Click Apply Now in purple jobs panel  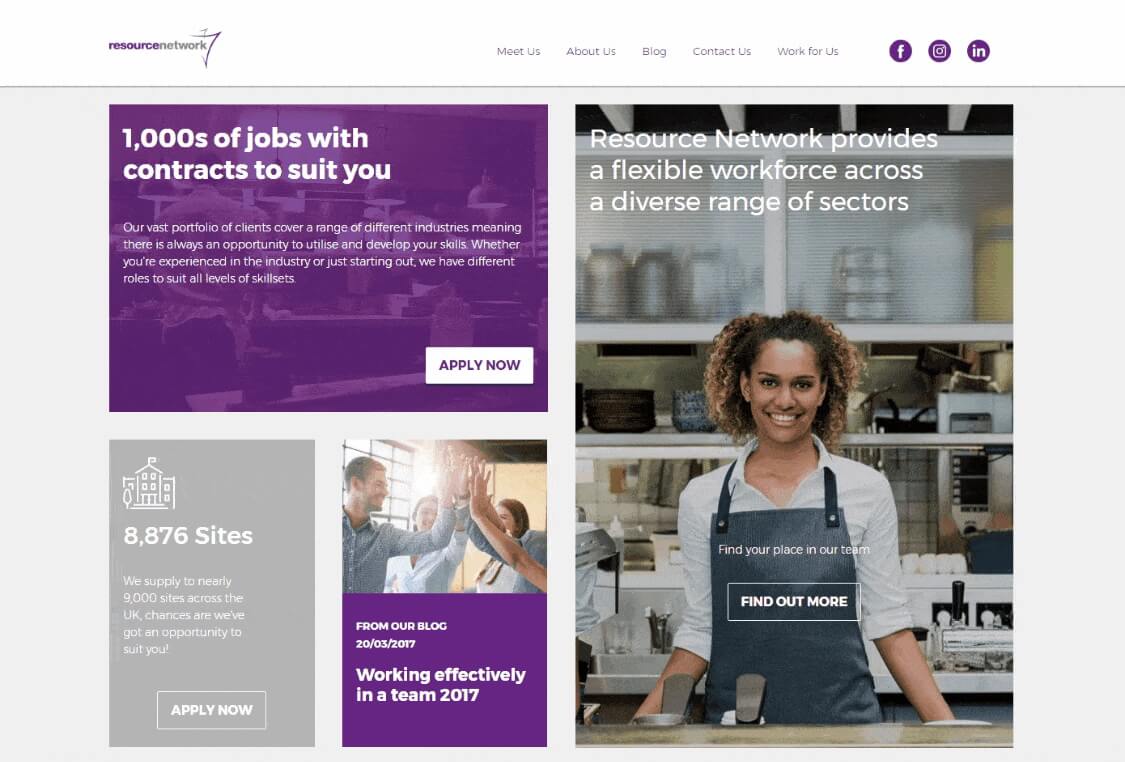pos(479,365)
